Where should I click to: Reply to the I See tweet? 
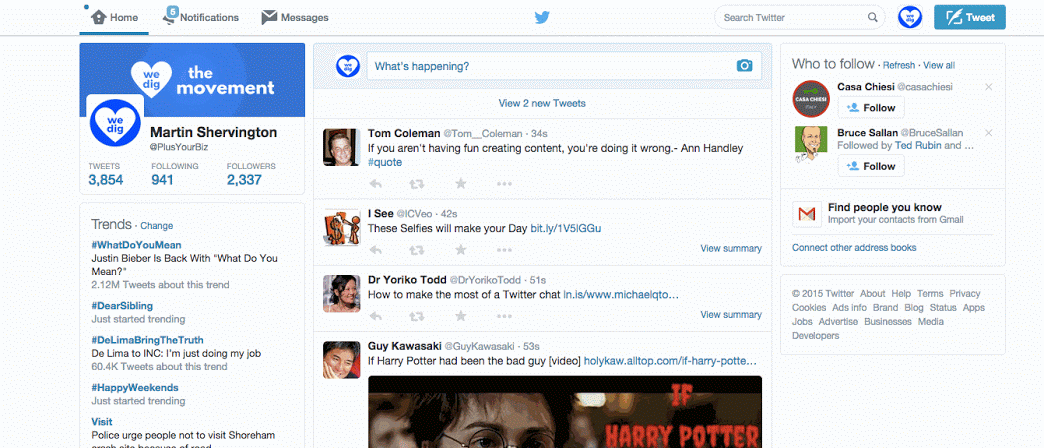[376, 250]
